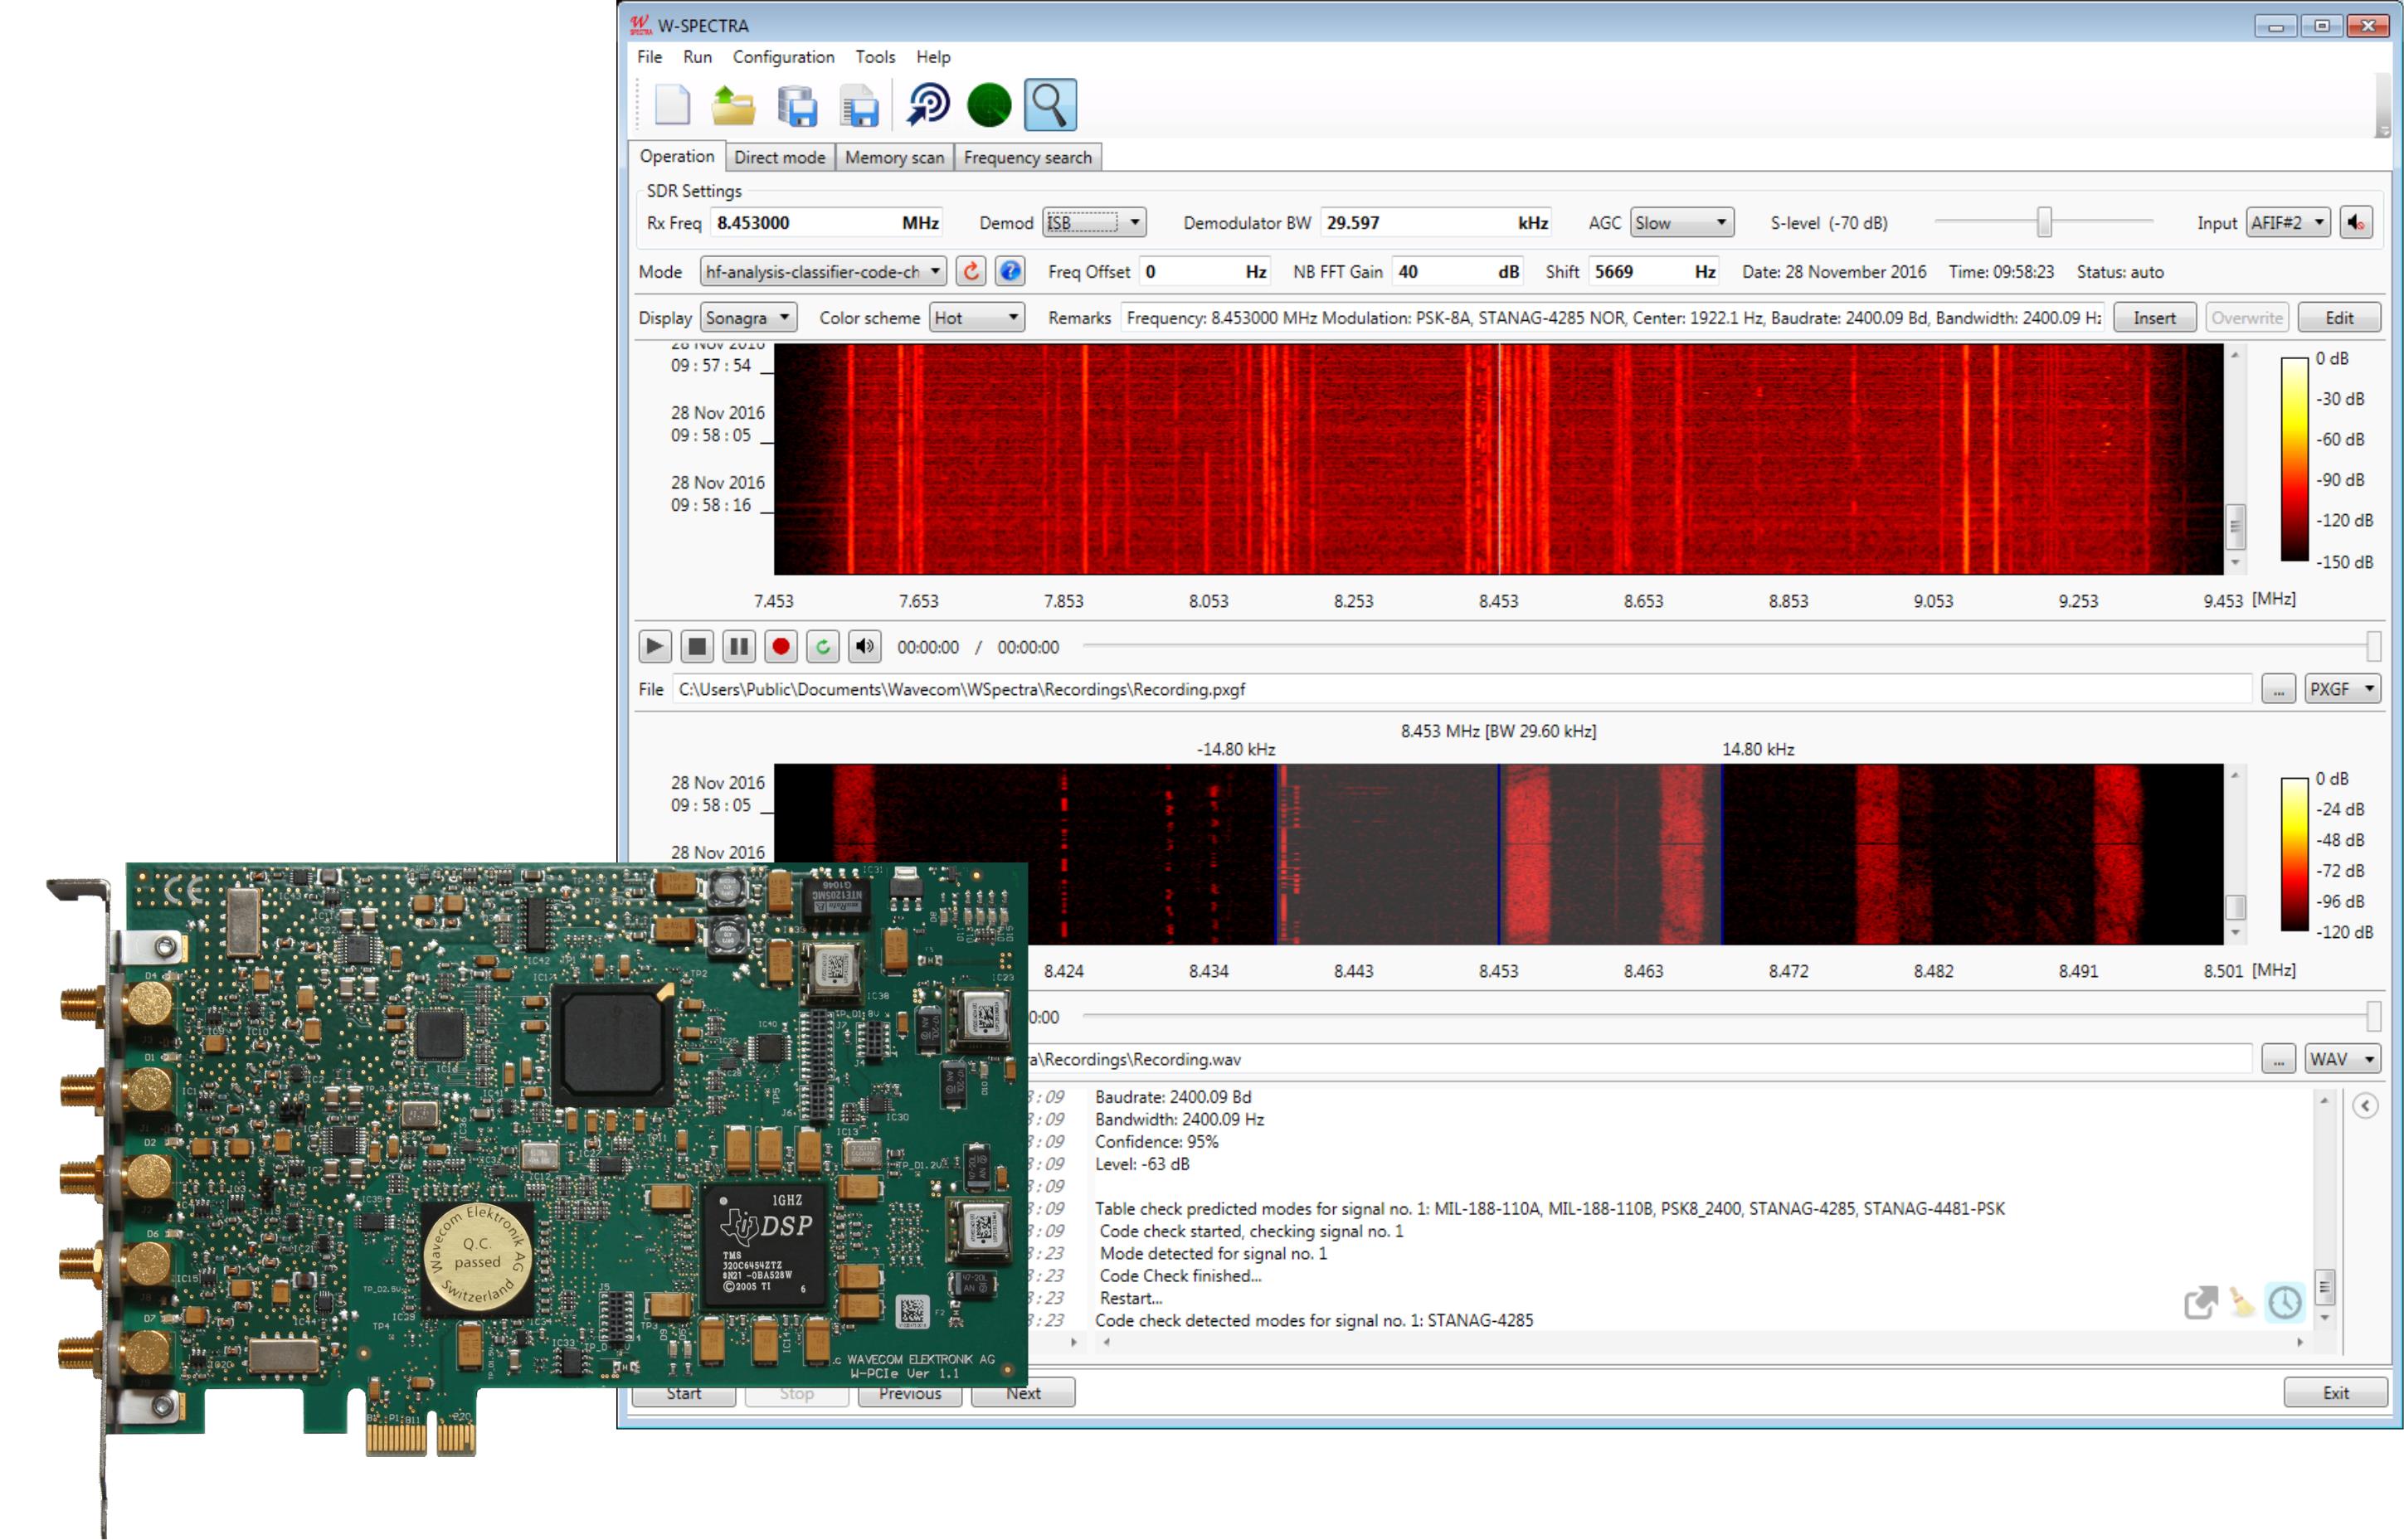Image resolution: width=2404 pixels, height=1540 pixels.
Task: Switch to the Direct mode tab
Action: pyautogui.click(x=780, y=157)
